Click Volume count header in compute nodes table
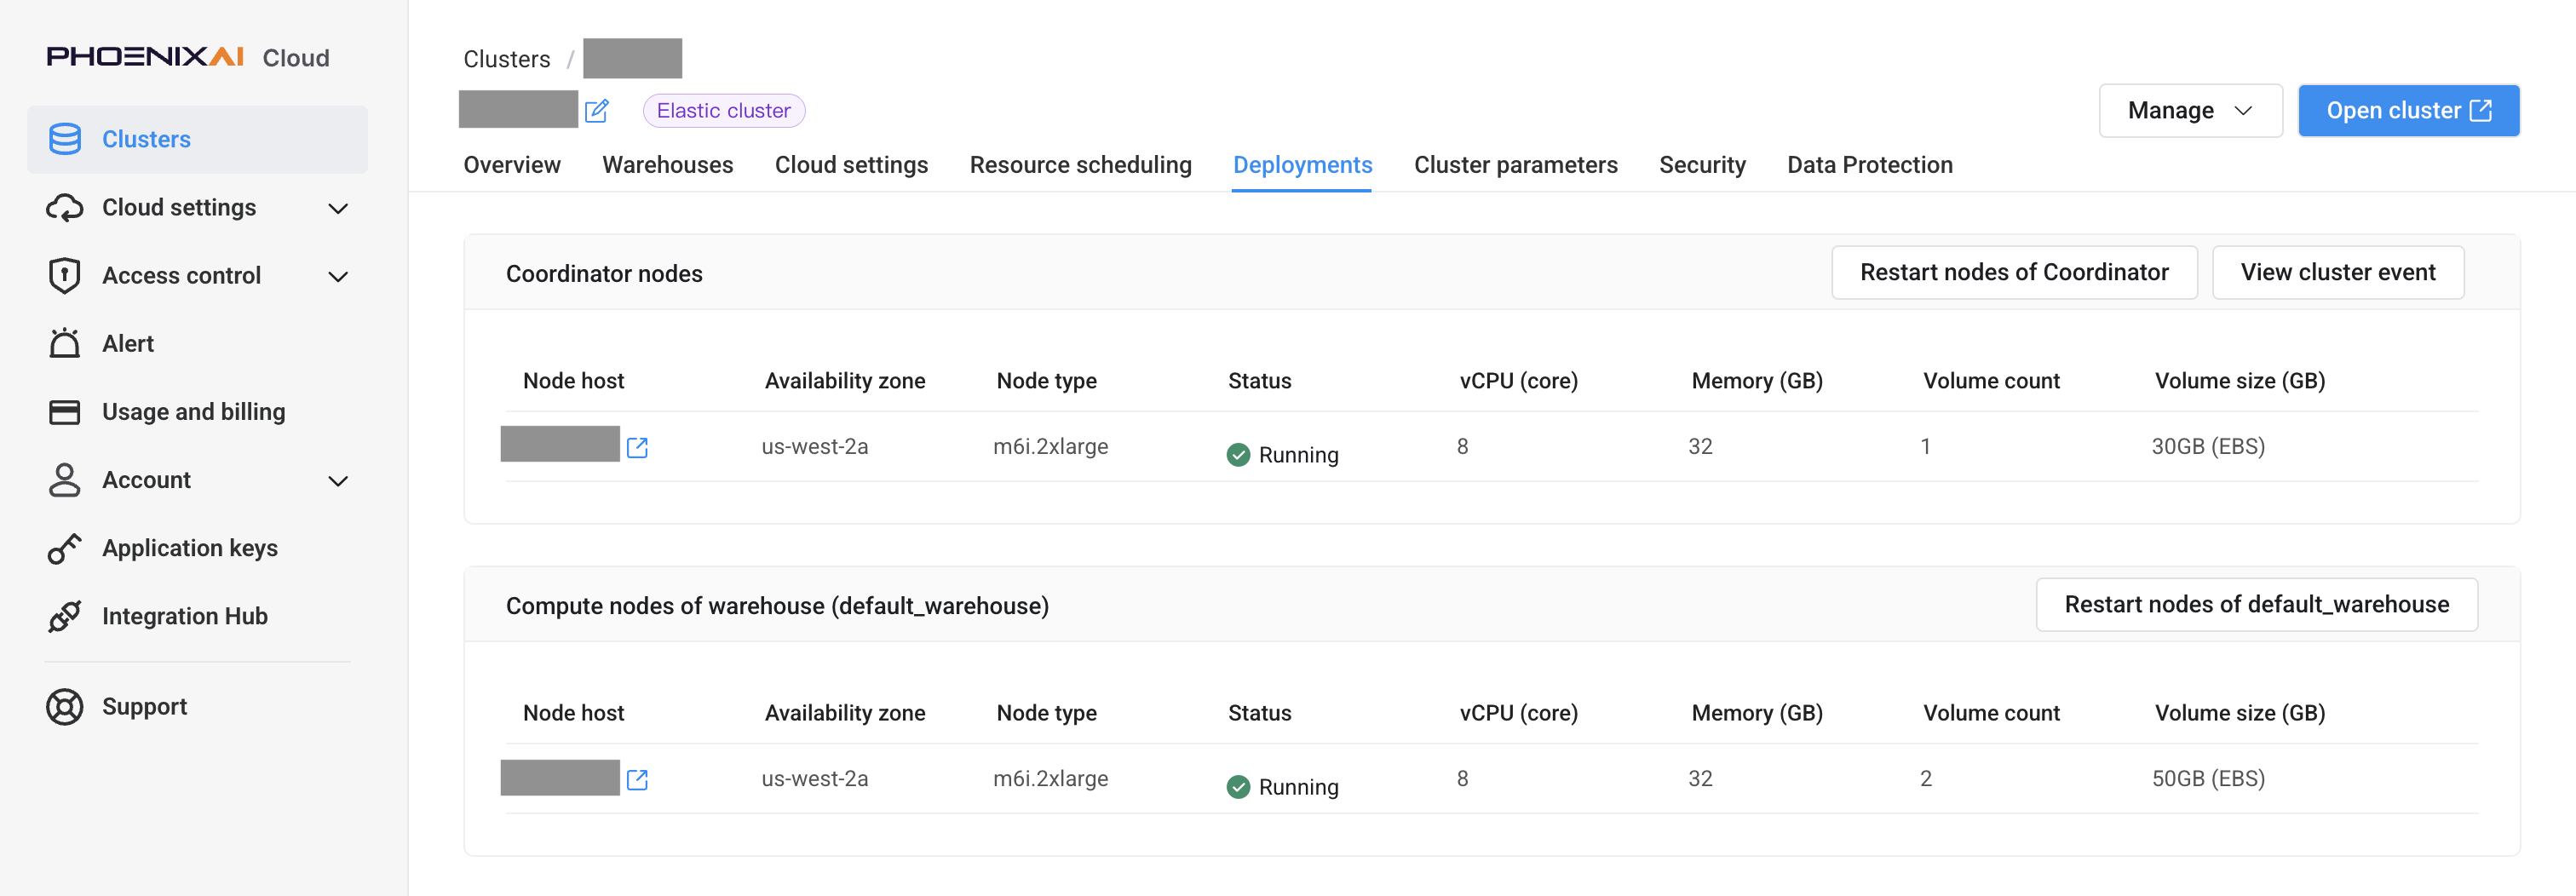Image resolution: width=2576 pixels, height=896 pixels. coord(1991,713)
